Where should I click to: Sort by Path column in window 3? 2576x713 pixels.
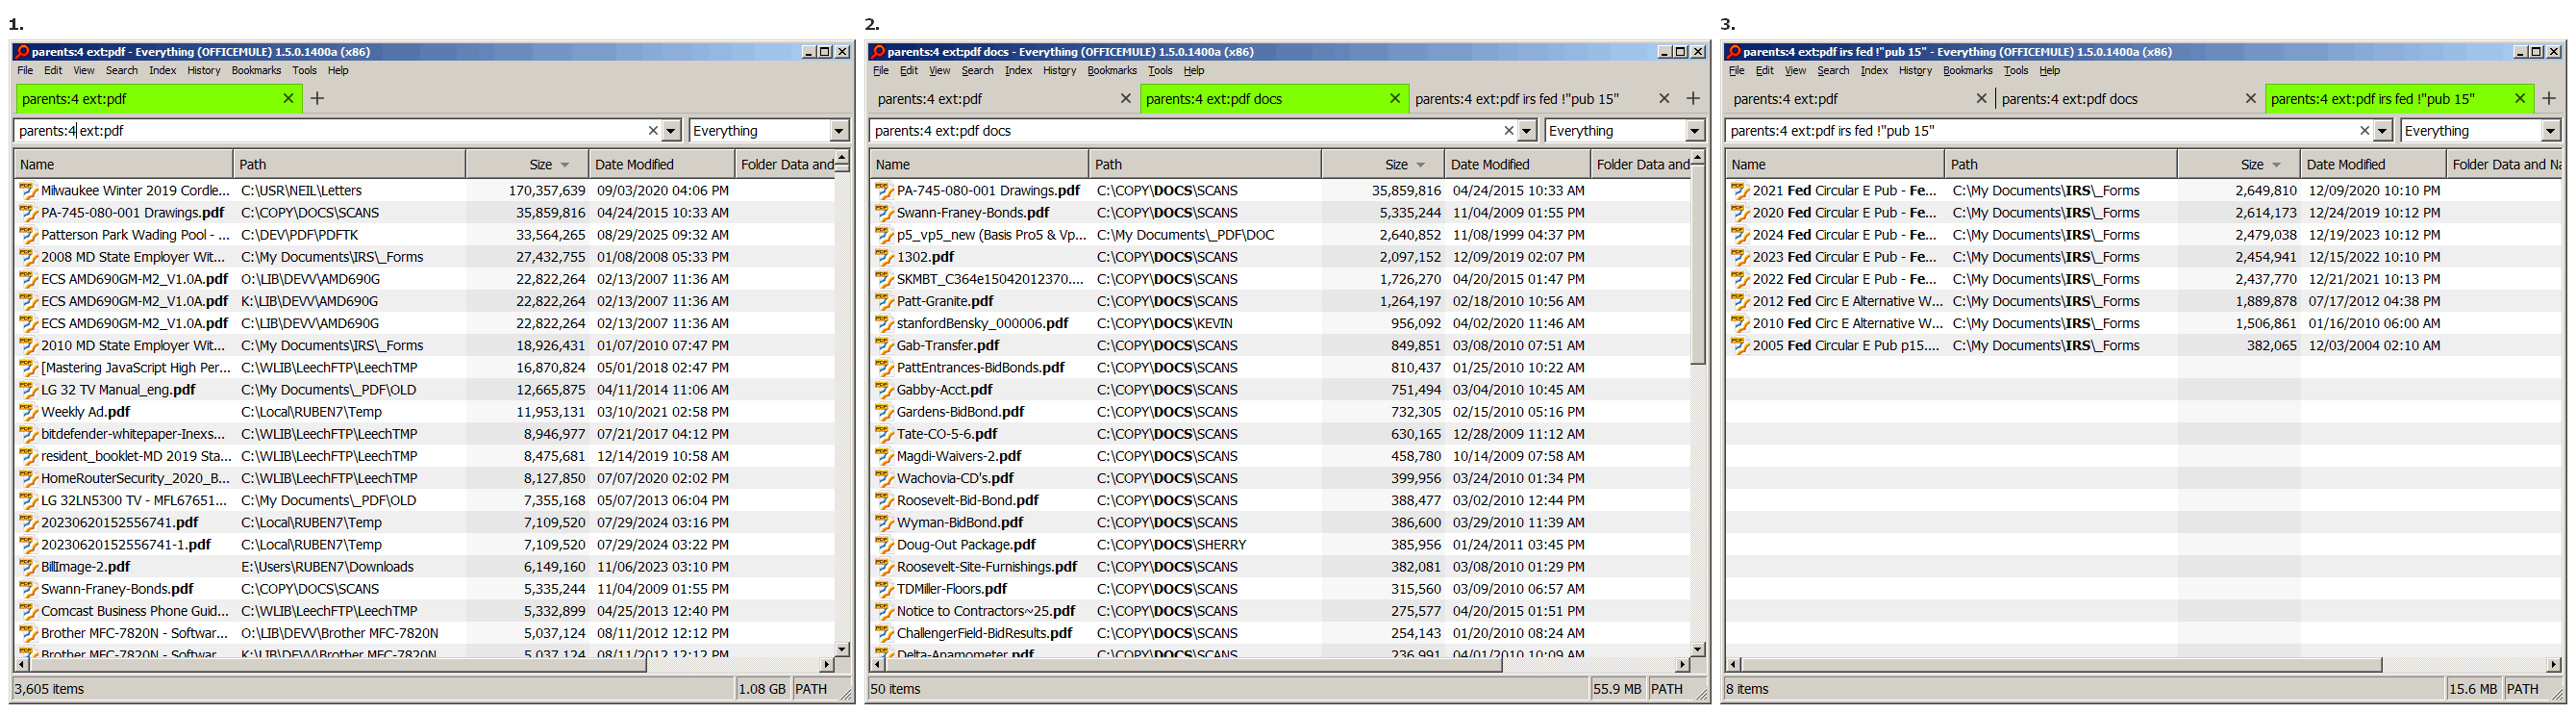[x=2061, y=164]
